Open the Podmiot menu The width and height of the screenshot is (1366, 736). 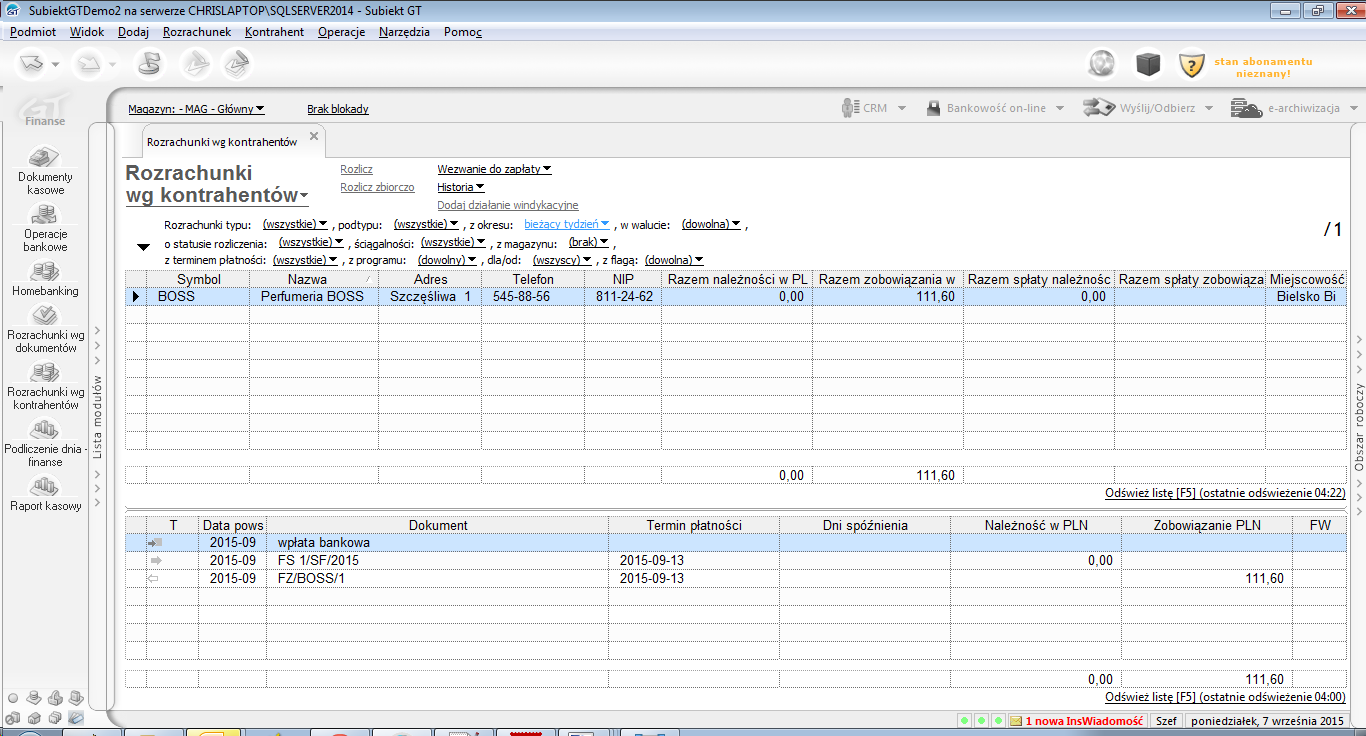point(32,32)
